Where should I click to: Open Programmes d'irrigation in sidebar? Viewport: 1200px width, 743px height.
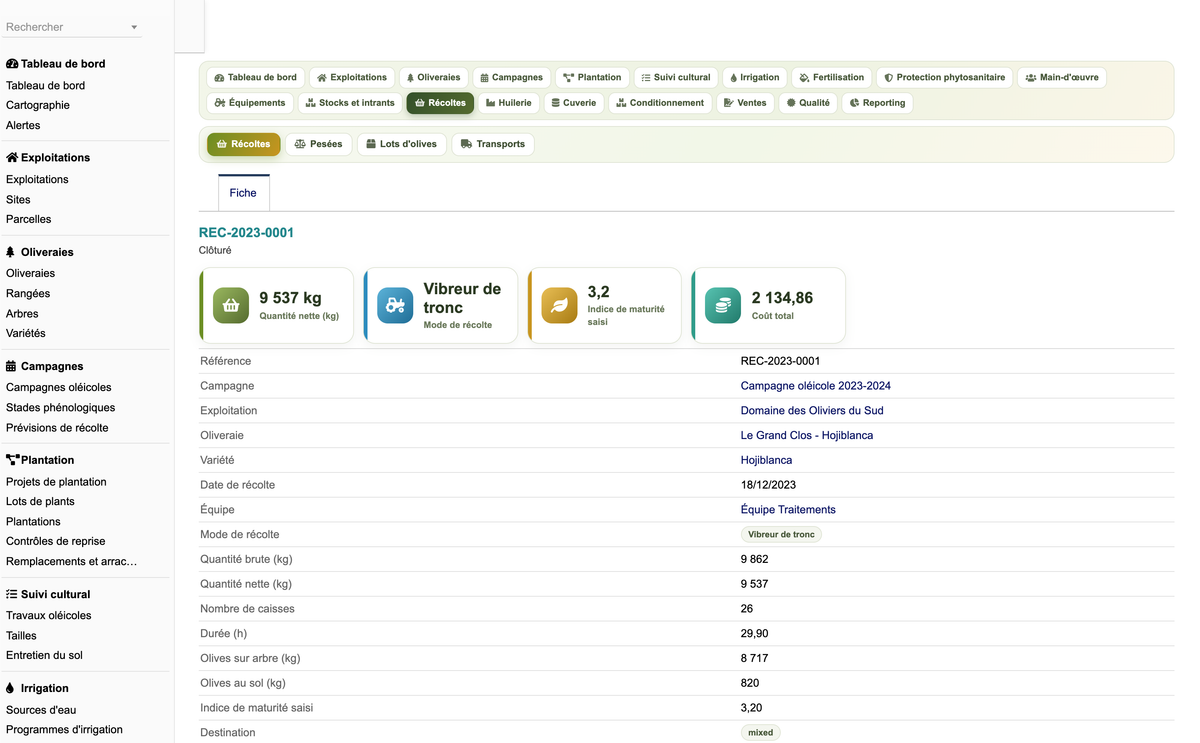click(64, 729)
